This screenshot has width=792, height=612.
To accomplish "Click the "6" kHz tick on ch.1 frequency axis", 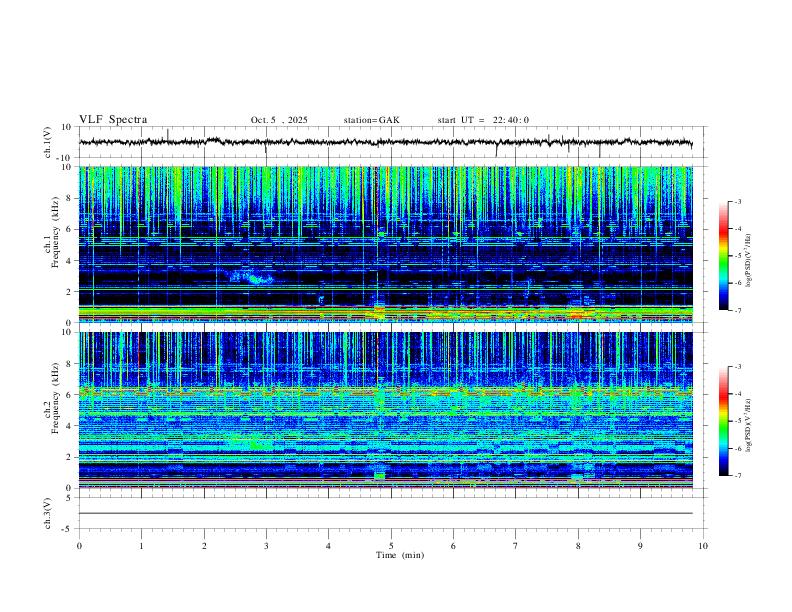I will (x=68, y=229).
